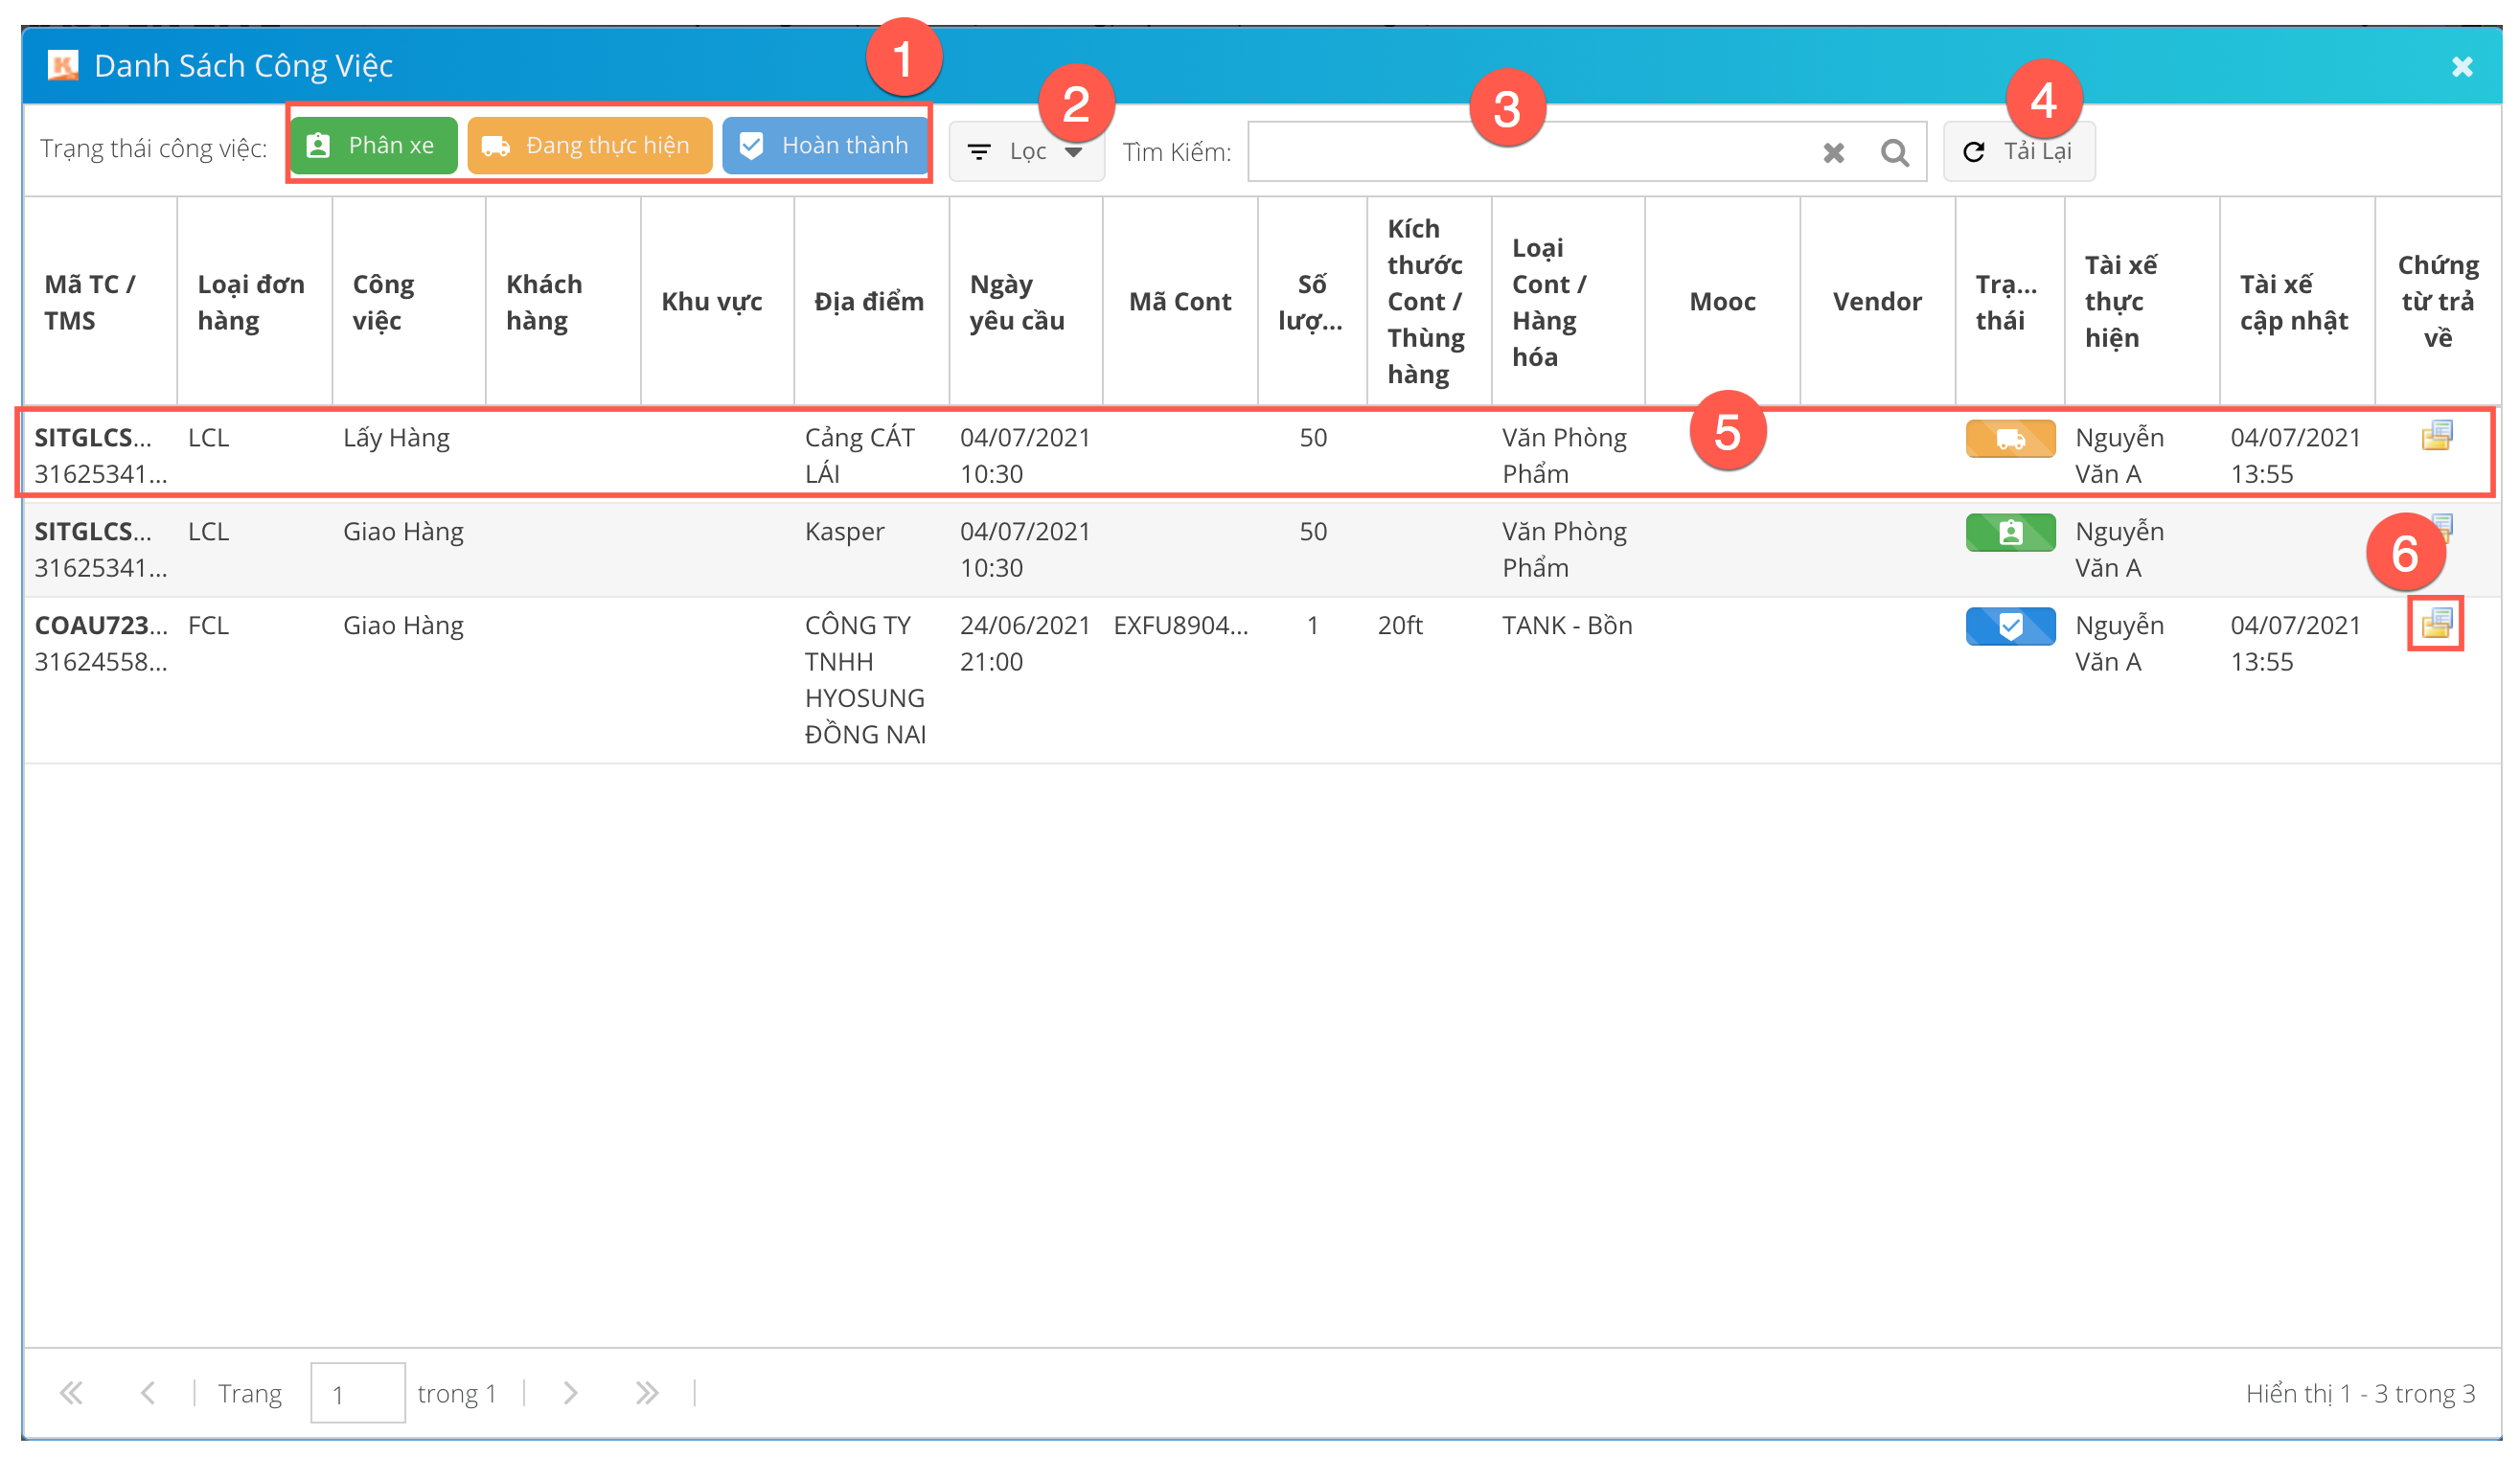This screenshot has height=1458, width=2520.
Task: Click Mã TC / TMS column header
Action: click(90, 302)
